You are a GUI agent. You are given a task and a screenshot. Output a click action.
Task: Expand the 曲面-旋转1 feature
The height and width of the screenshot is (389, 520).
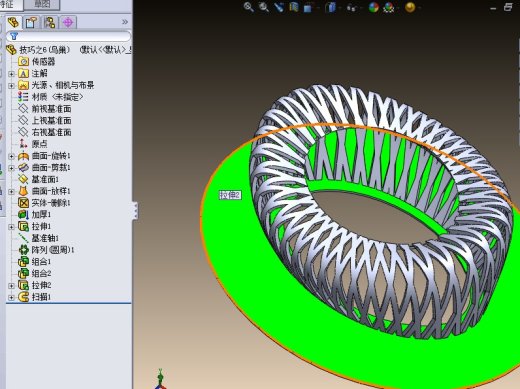[x=11, y=156]
